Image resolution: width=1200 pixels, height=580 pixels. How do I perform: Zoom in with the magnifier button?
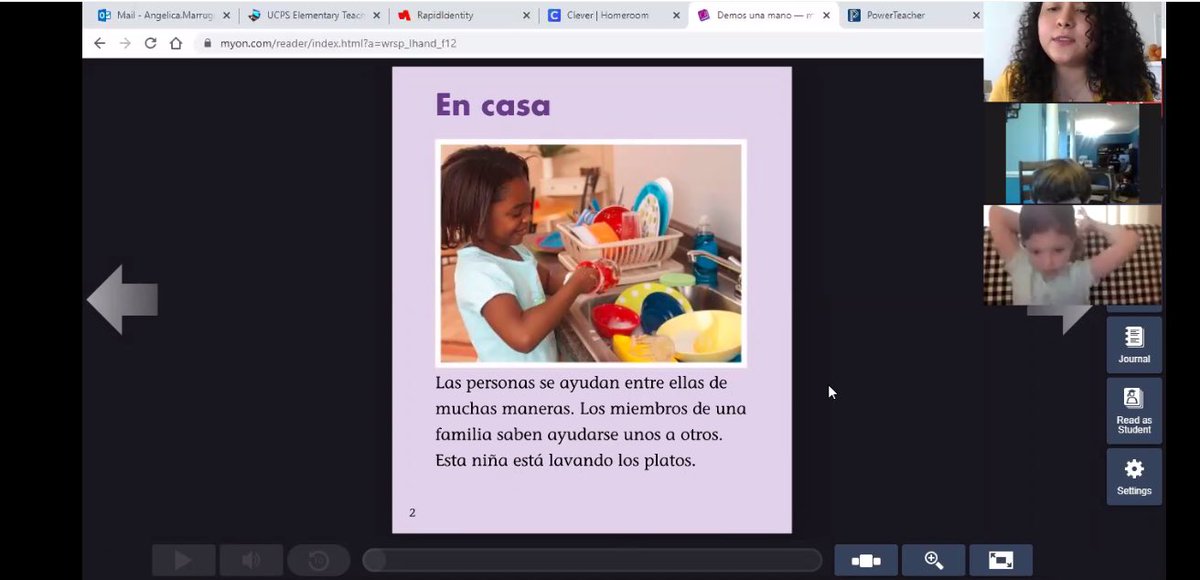tap(934, 560)
